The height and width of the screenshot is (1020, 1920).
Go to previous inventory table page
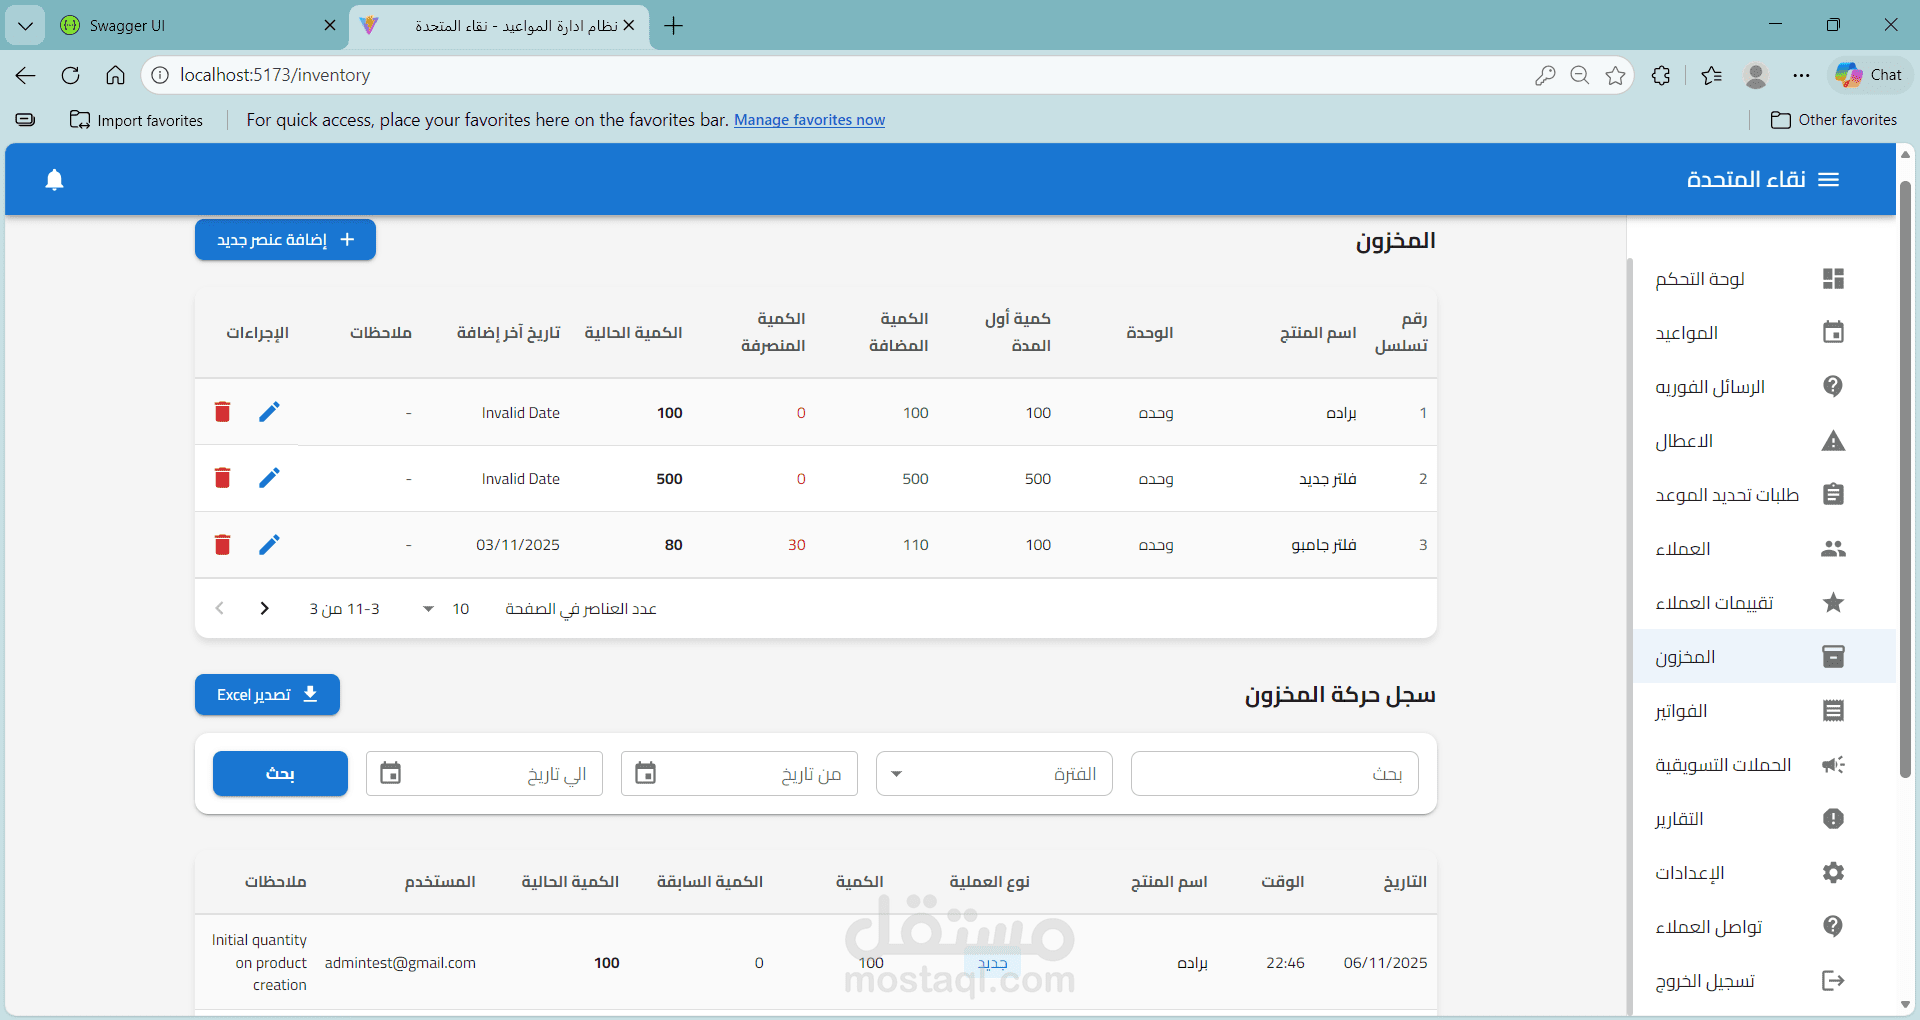[220, 608]
